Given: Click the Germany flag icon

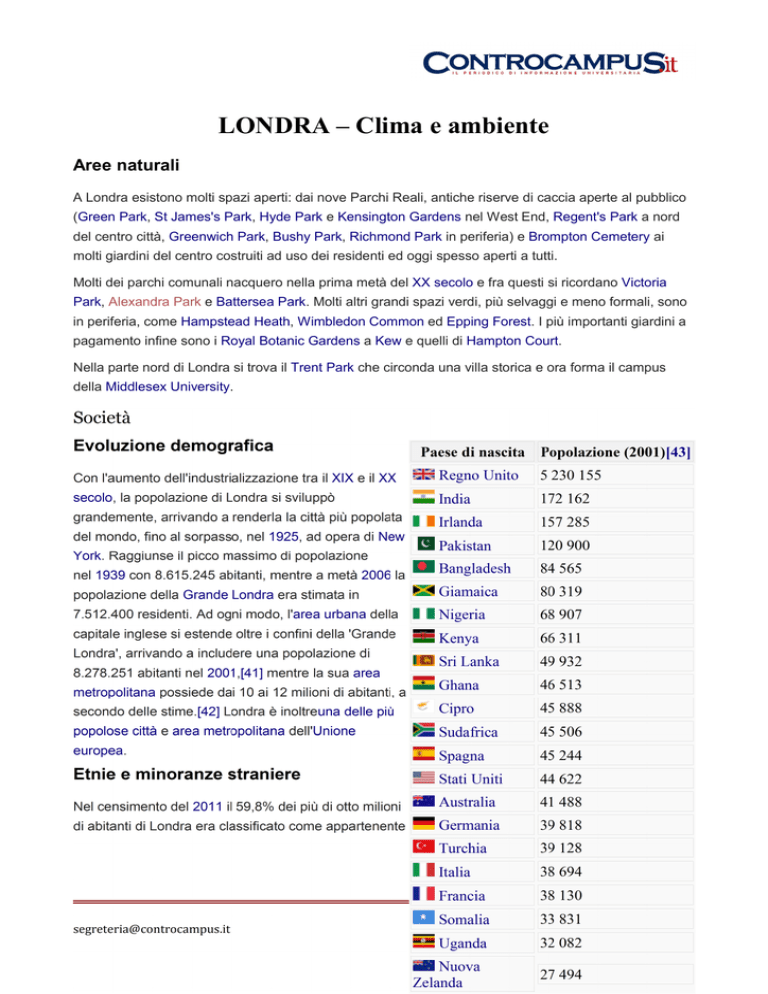Looking at the screenshot, I should (x=424, y=824).
